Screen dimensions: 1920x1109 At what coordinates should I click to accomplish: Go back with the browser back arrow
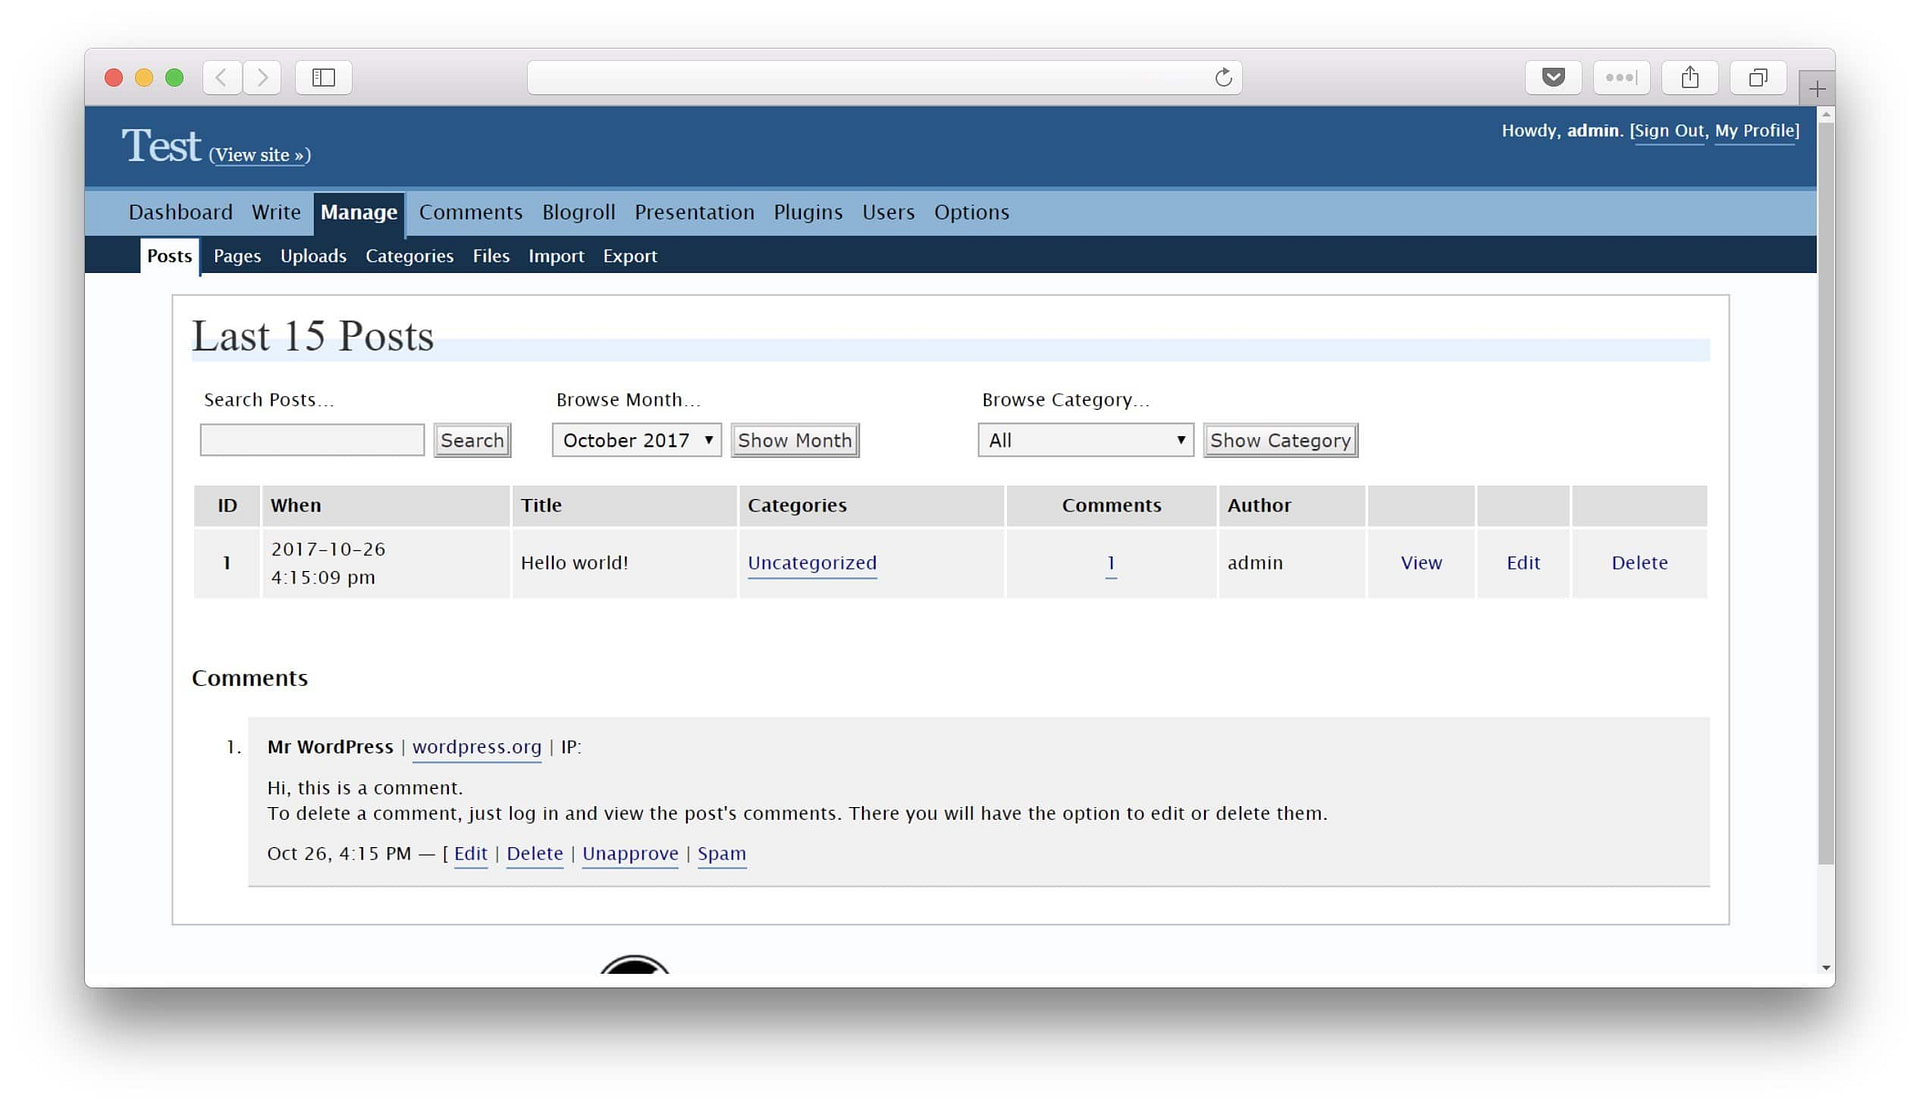(222, 77)
